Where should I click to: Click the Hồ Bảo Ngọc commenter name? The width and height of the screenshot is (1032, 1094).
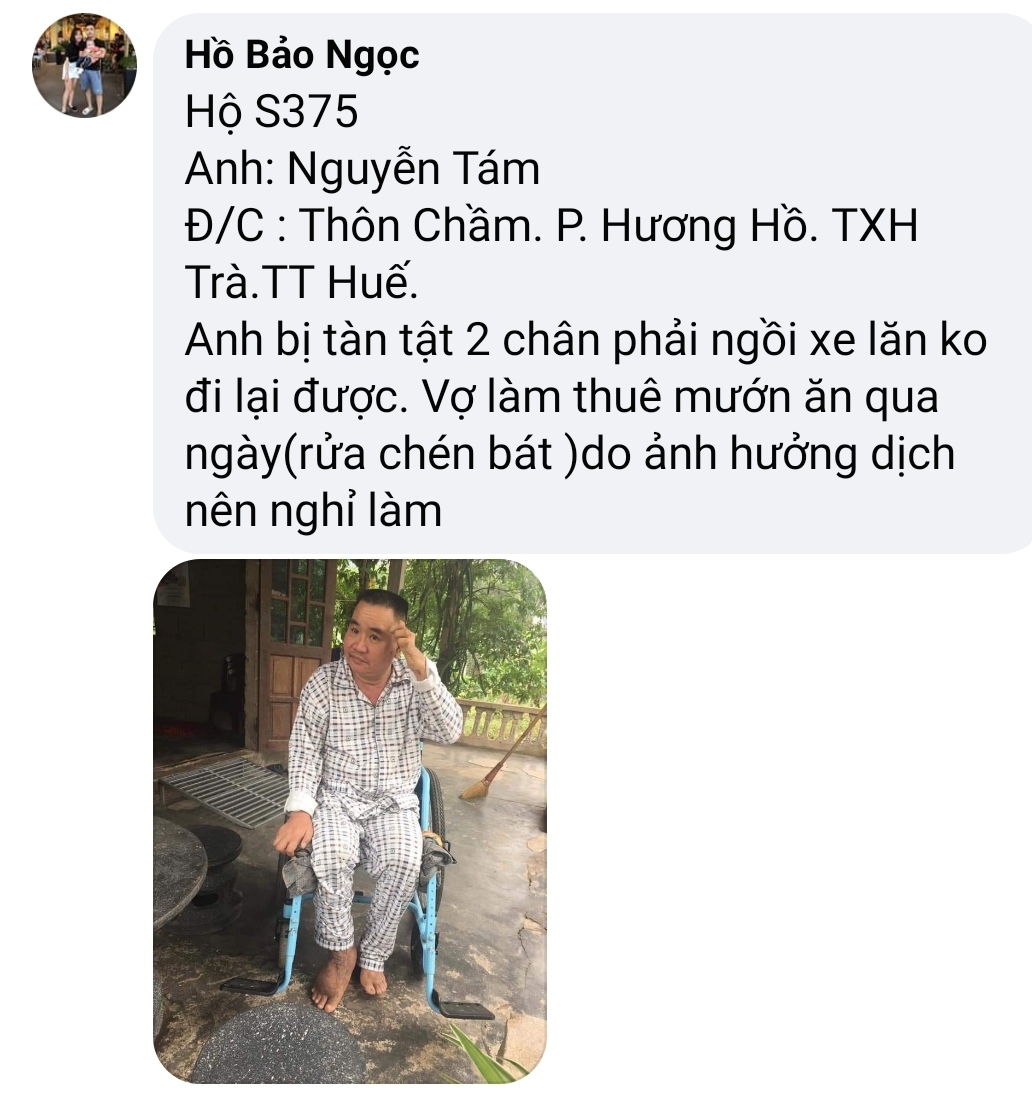coord(302,55)
